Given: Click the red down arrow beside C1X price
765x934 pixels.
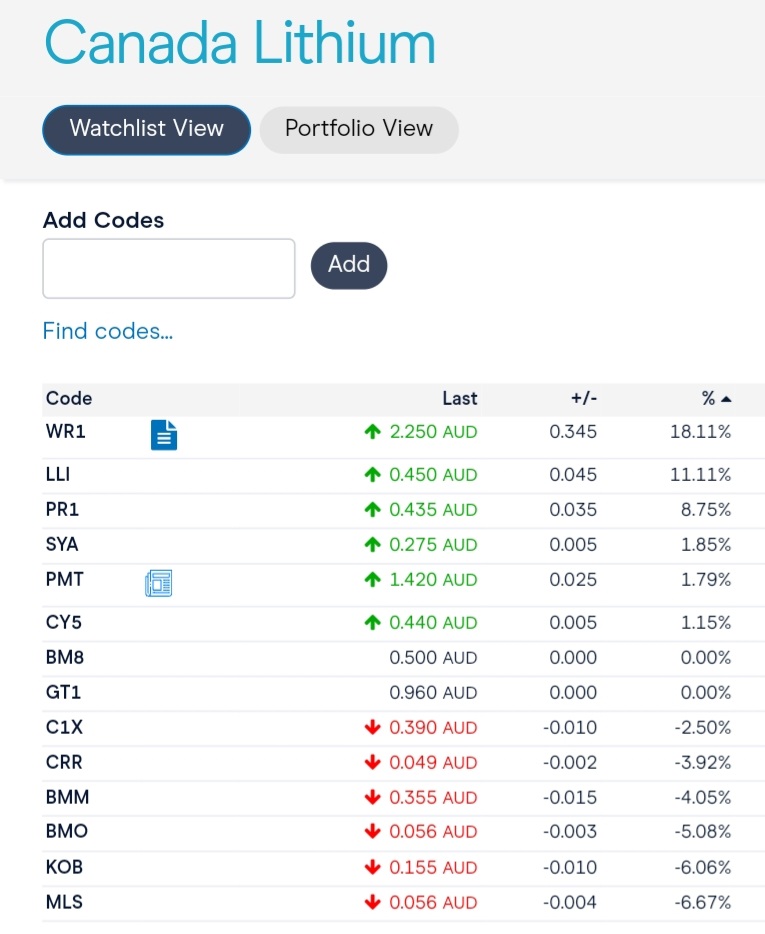Looking at the screenshot, I should click(372, 727).
